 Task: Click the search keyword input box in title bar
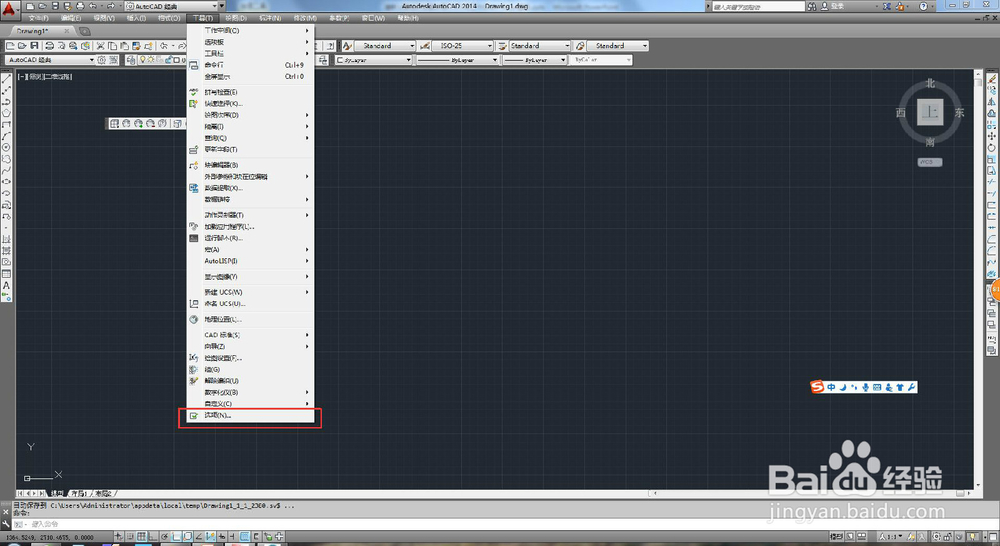pos(758,6)
